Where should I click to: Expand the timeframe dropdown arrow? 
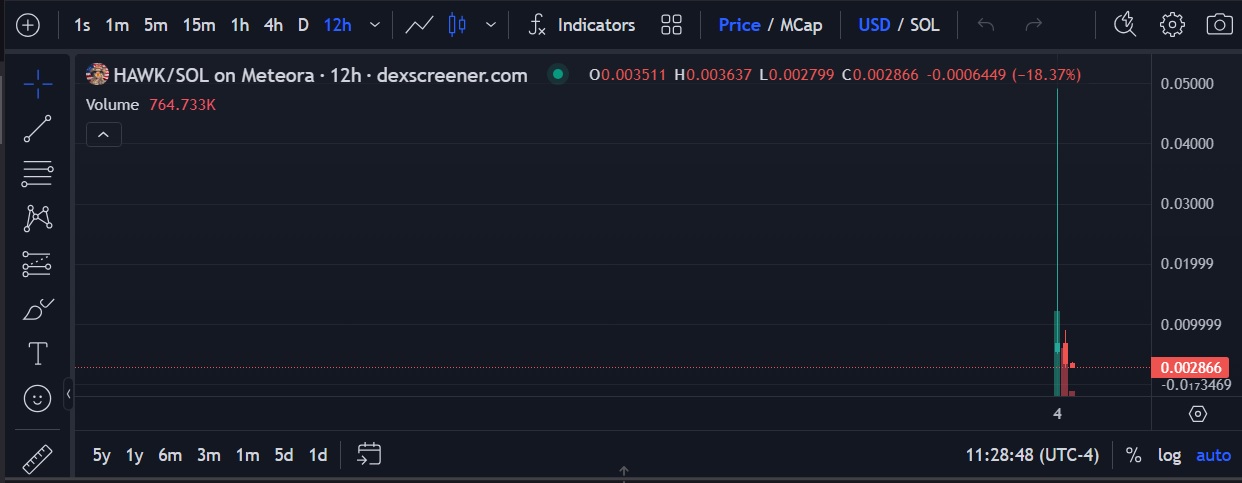coord(374,25)
